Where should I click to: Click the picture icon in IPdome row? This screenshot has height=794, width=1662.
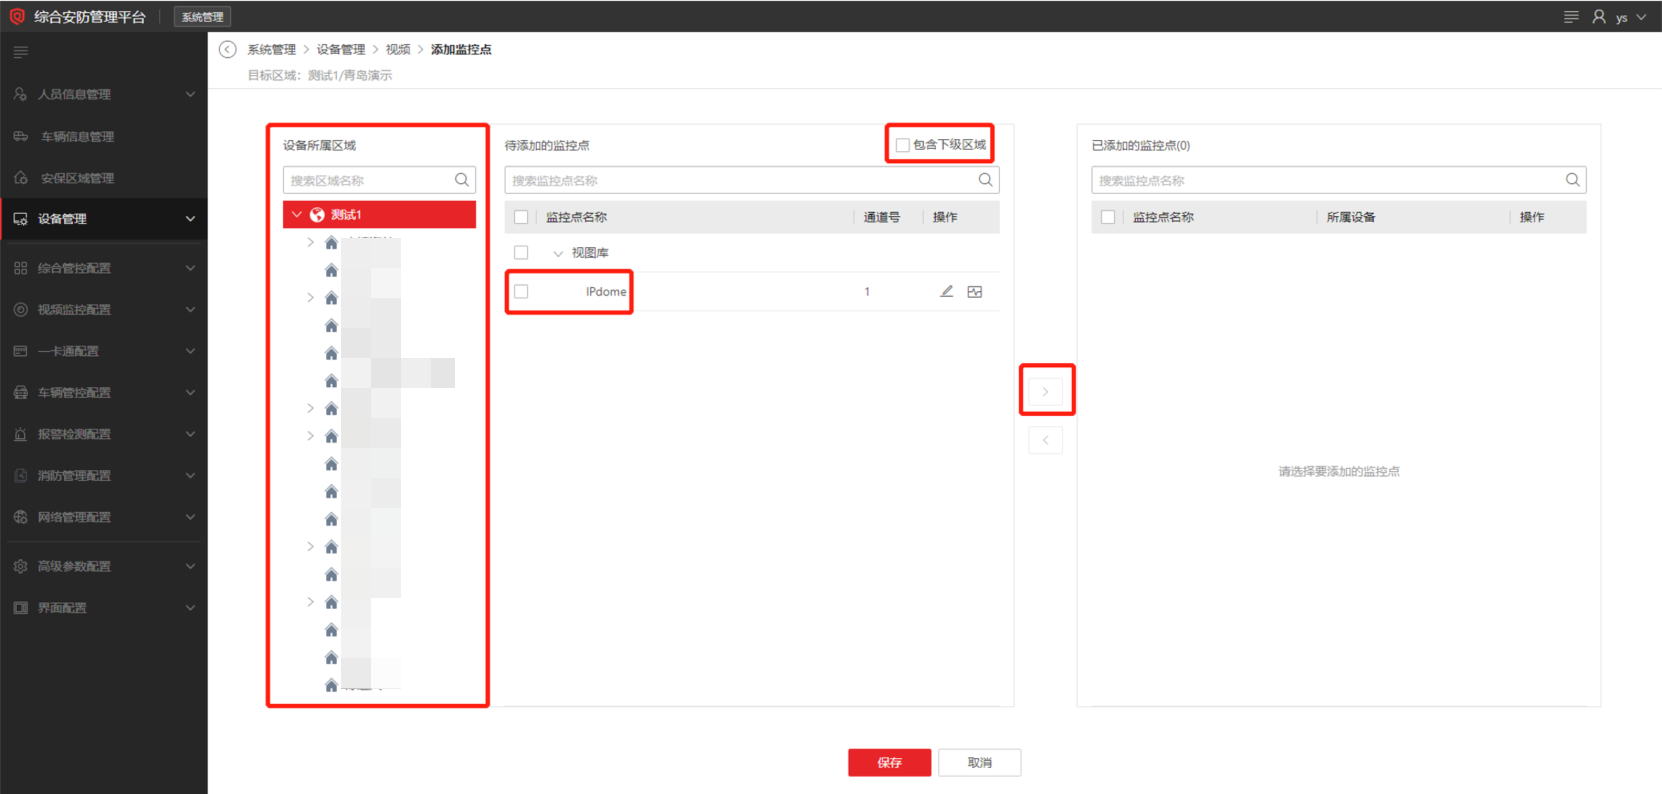click(975, 292)
